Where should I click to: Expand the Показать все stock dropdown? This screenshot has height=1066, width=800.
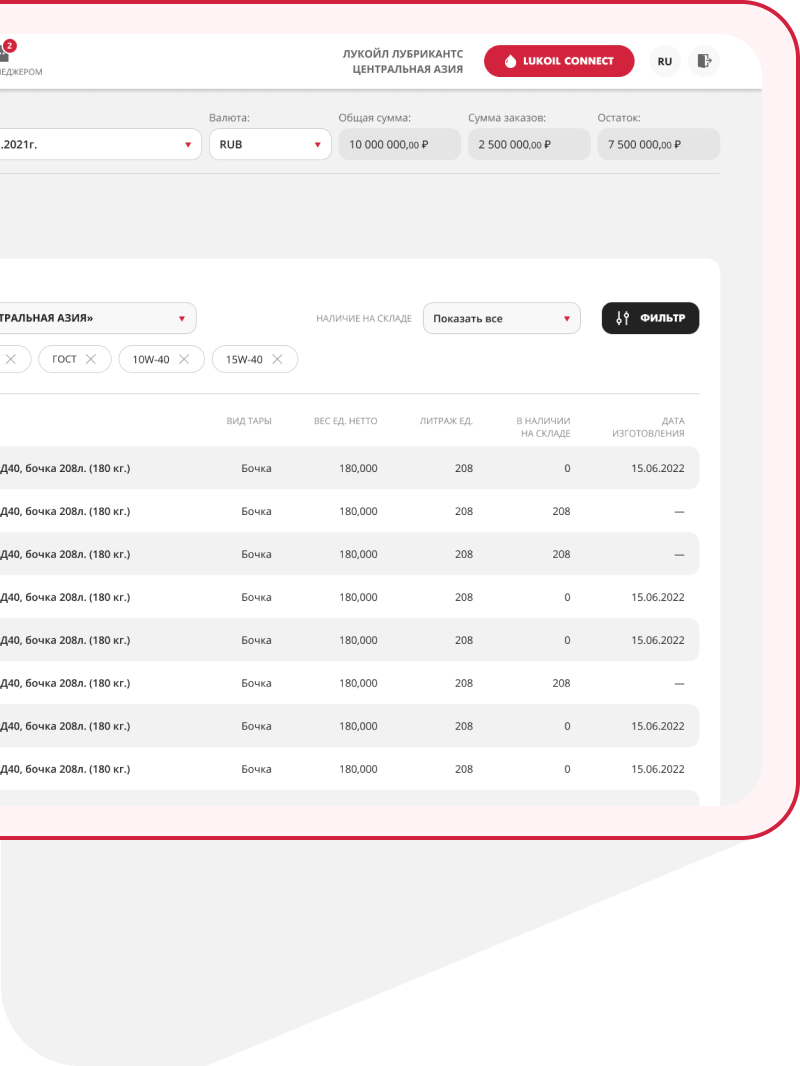point(501,318)
